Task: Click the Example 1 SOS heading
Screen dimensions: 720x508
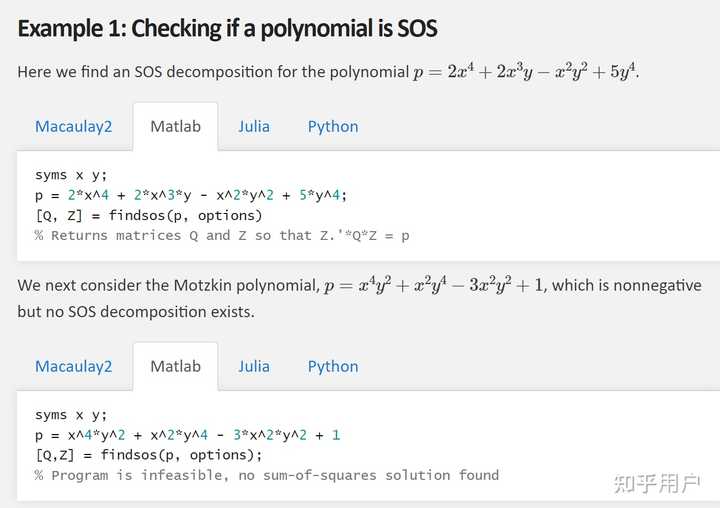Action: coord(227,27)
